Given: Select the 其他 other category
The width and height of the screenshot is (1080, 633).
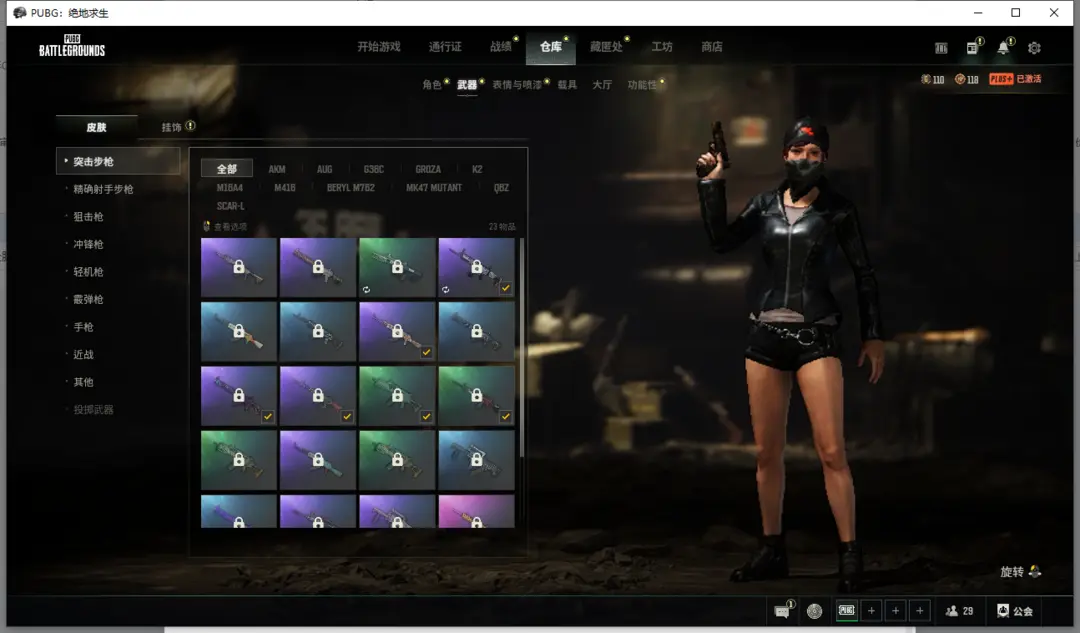Looking at the screenshot, I should 83,382.
